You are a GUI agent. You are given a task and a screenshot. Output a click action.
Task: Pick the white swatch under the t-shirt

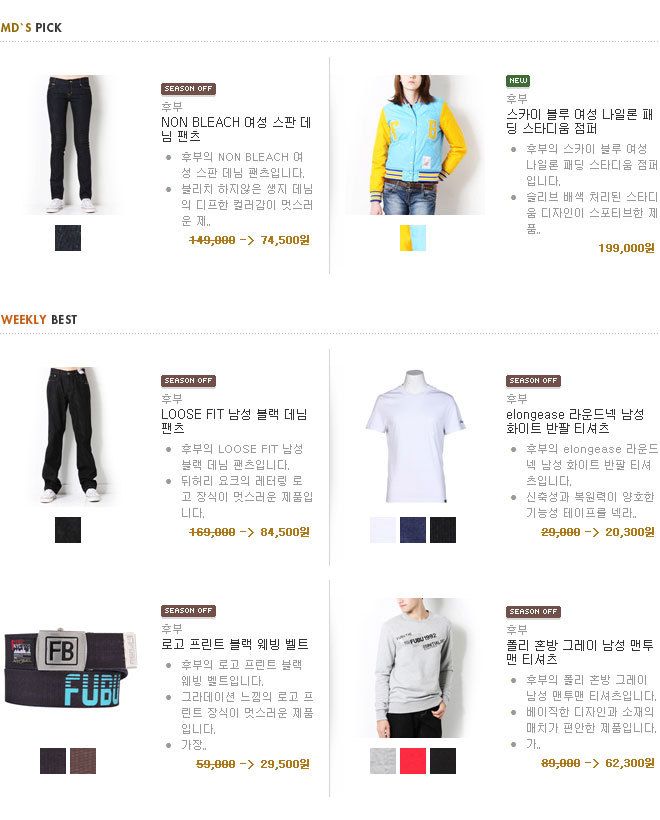point(383,530)
